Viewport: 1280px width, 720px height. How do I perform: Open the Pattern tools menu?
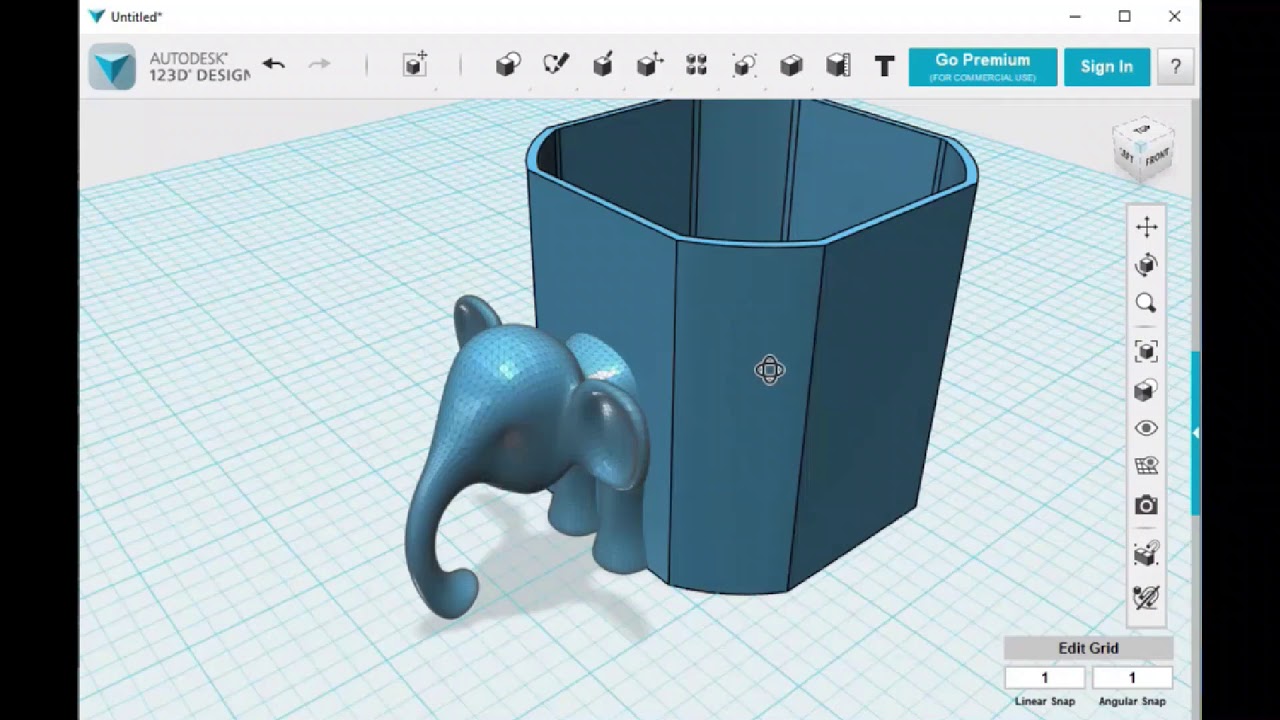[697, 65]
